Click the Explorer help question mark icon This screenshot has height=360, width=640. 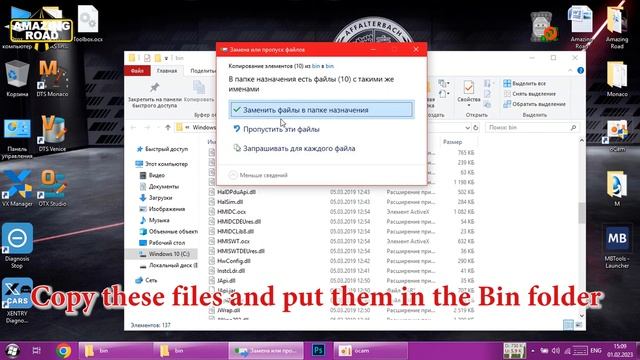tap(580, 71)
